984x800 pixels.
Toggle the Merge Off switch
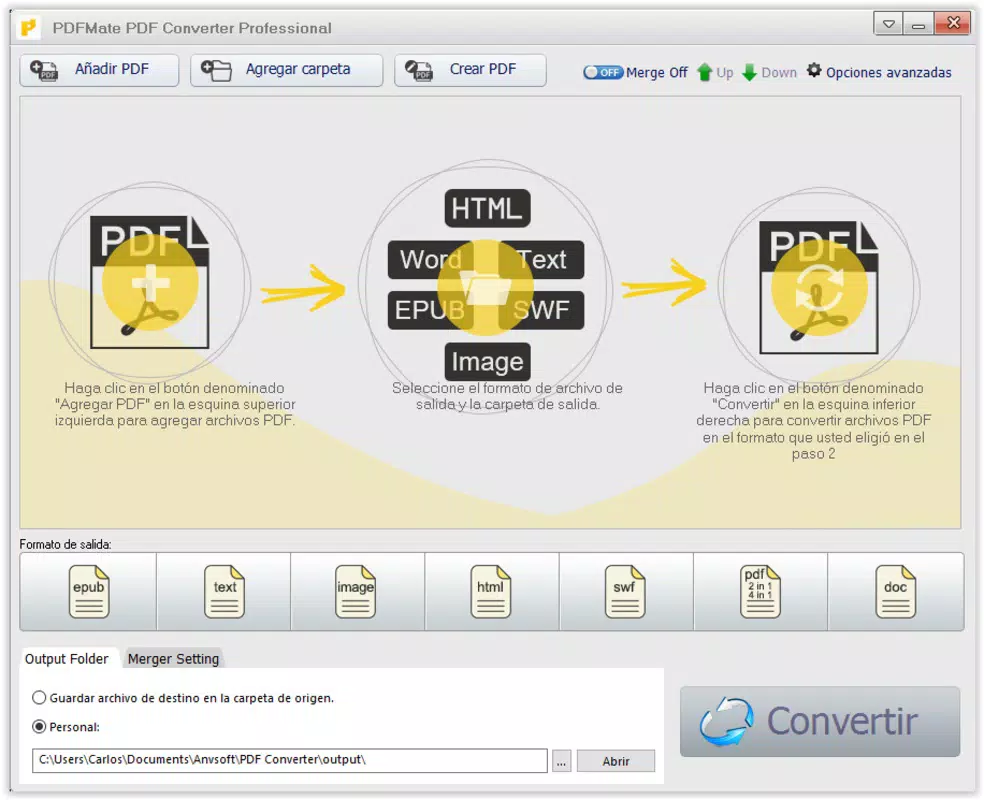pos(602,72)
